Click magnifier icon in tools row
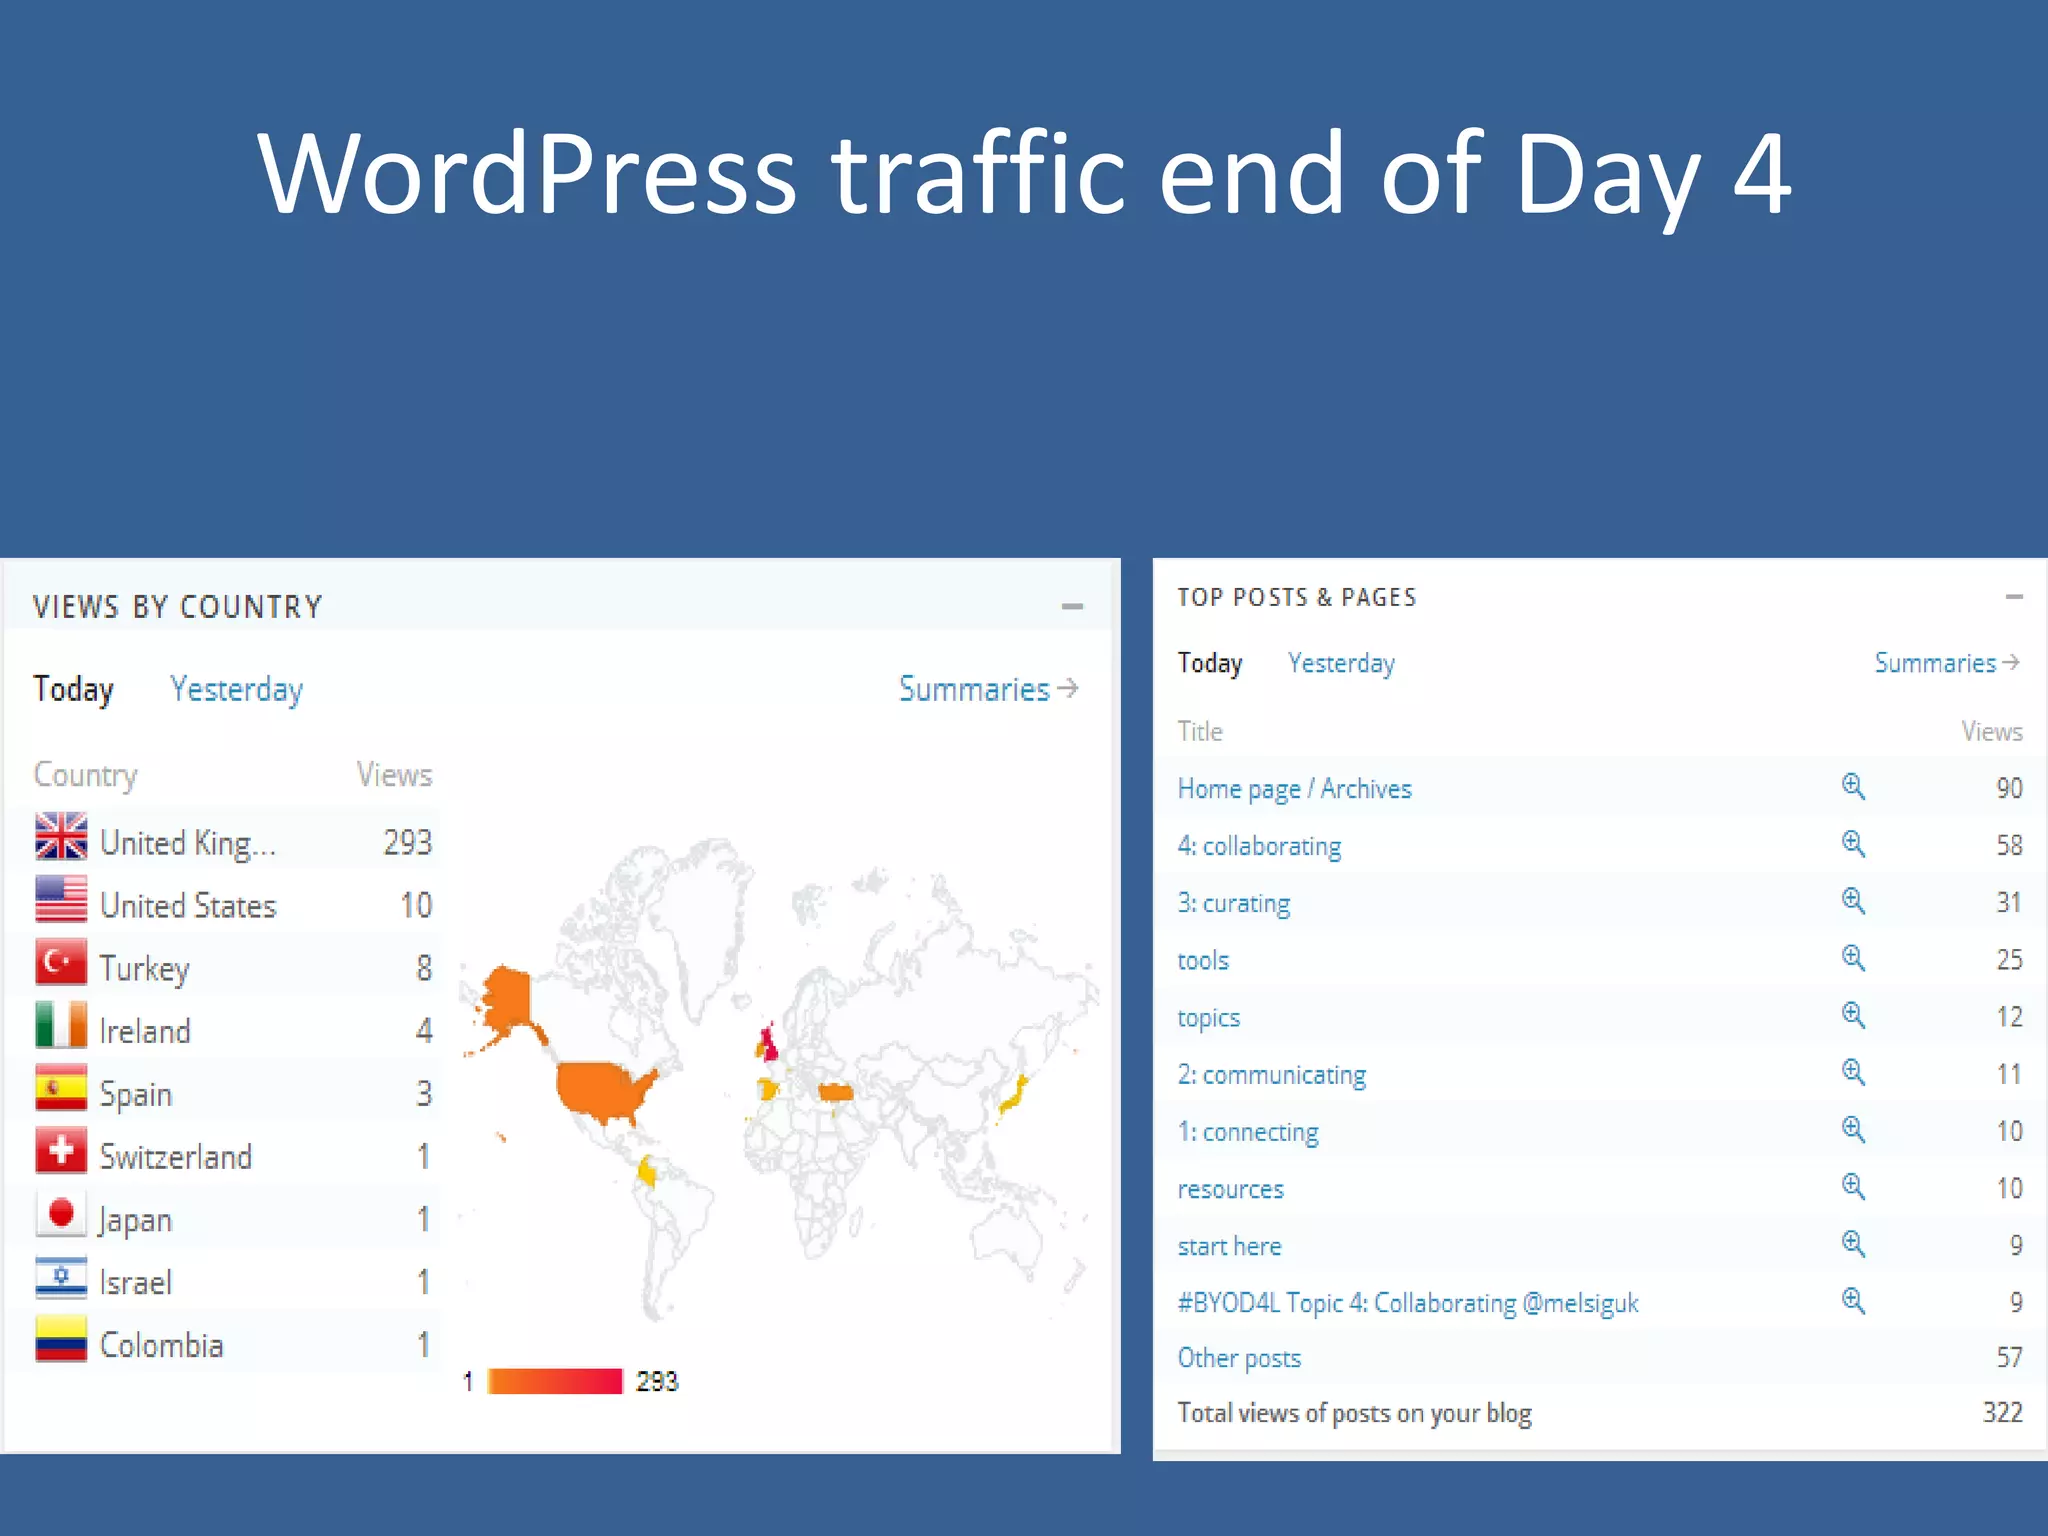This screenshot has width=2048, height=1536. 1853,958
